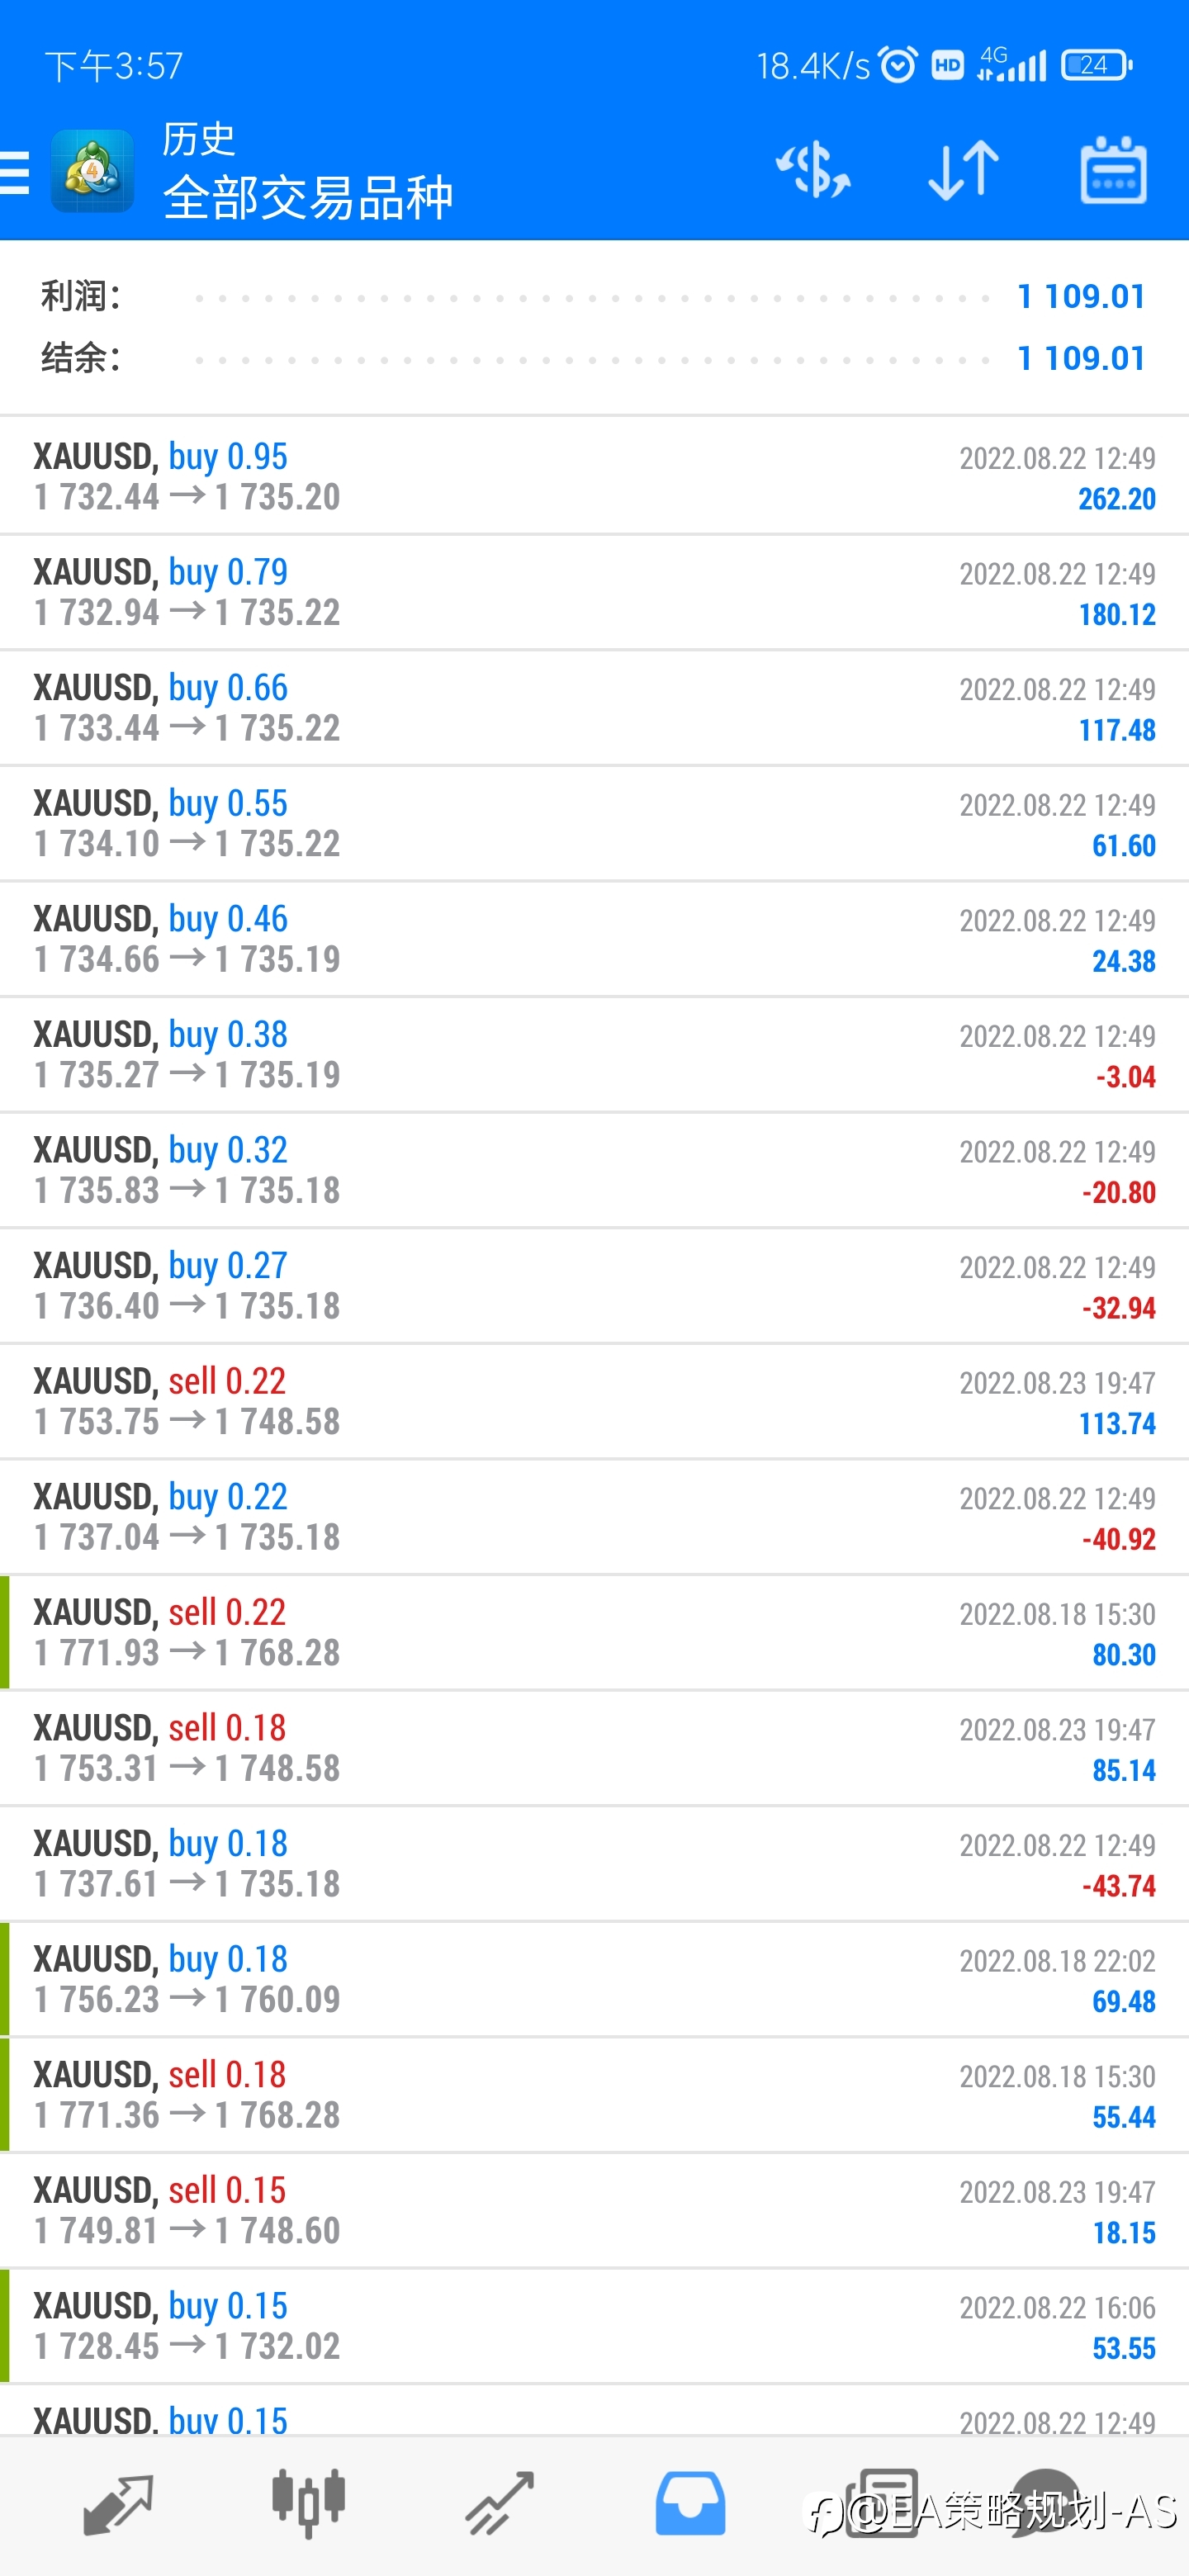
Task: Open the hamburger side menu
Action: (14, 171)
